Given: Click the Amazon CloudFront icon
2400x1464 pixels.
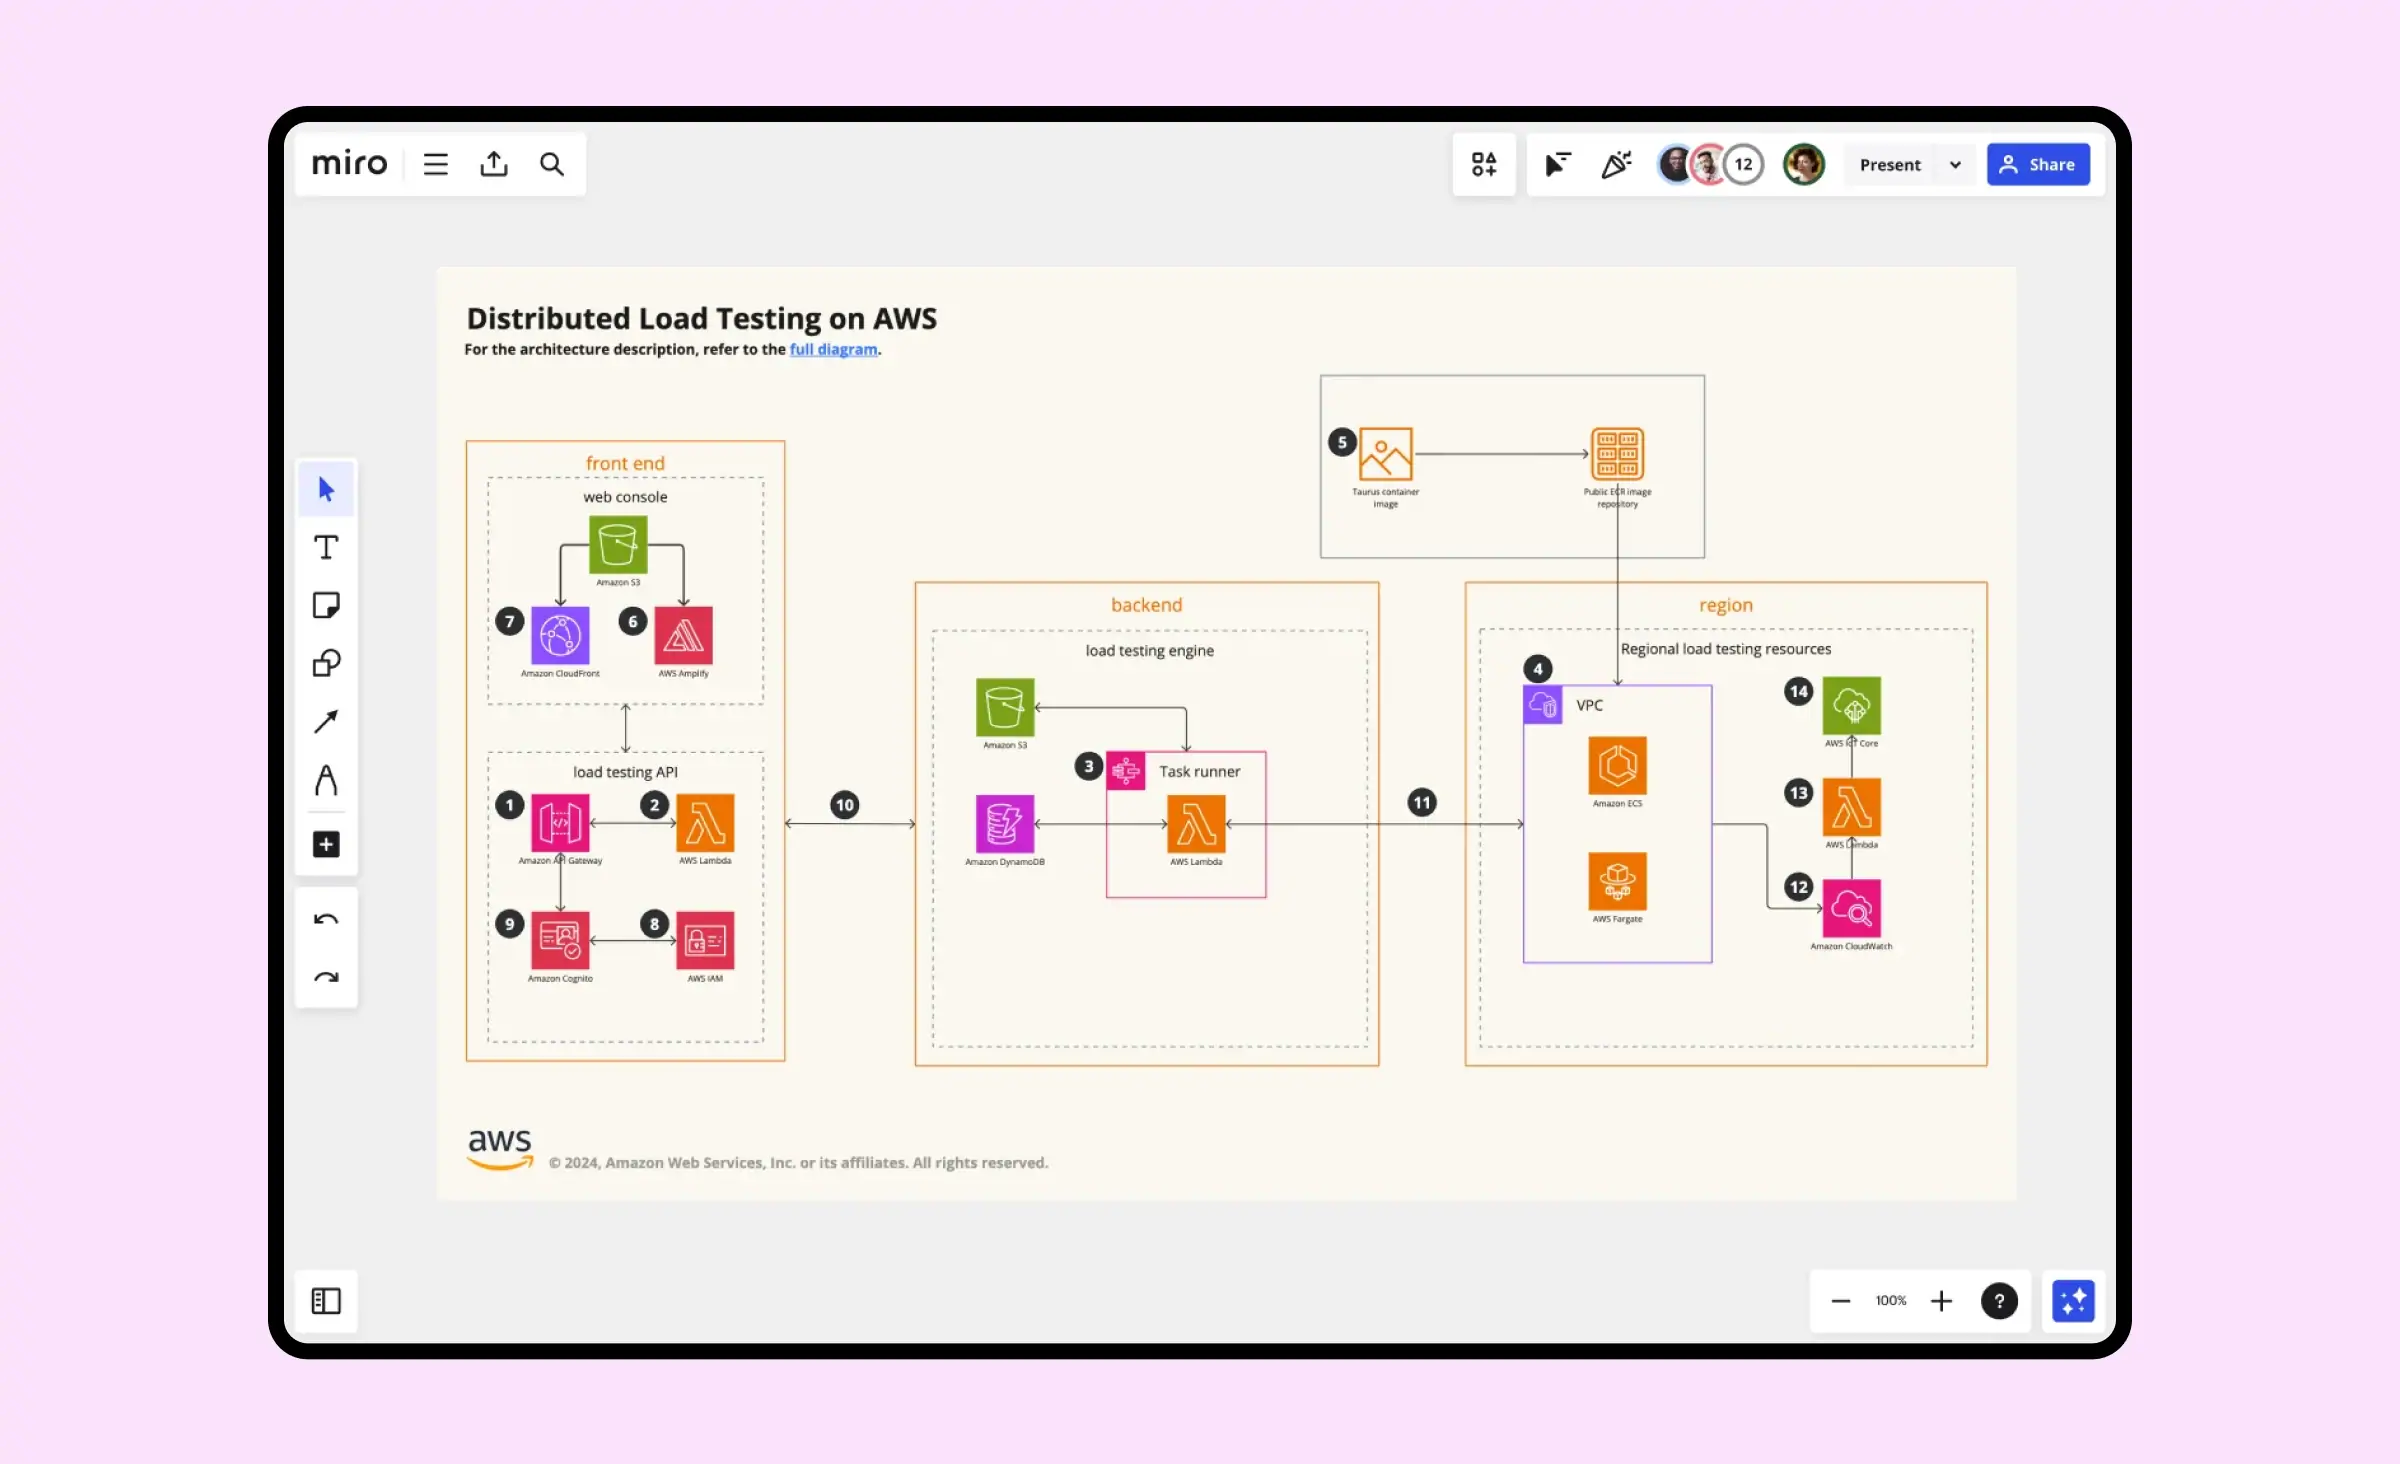Looking at the screenshot, I should 560,635.
